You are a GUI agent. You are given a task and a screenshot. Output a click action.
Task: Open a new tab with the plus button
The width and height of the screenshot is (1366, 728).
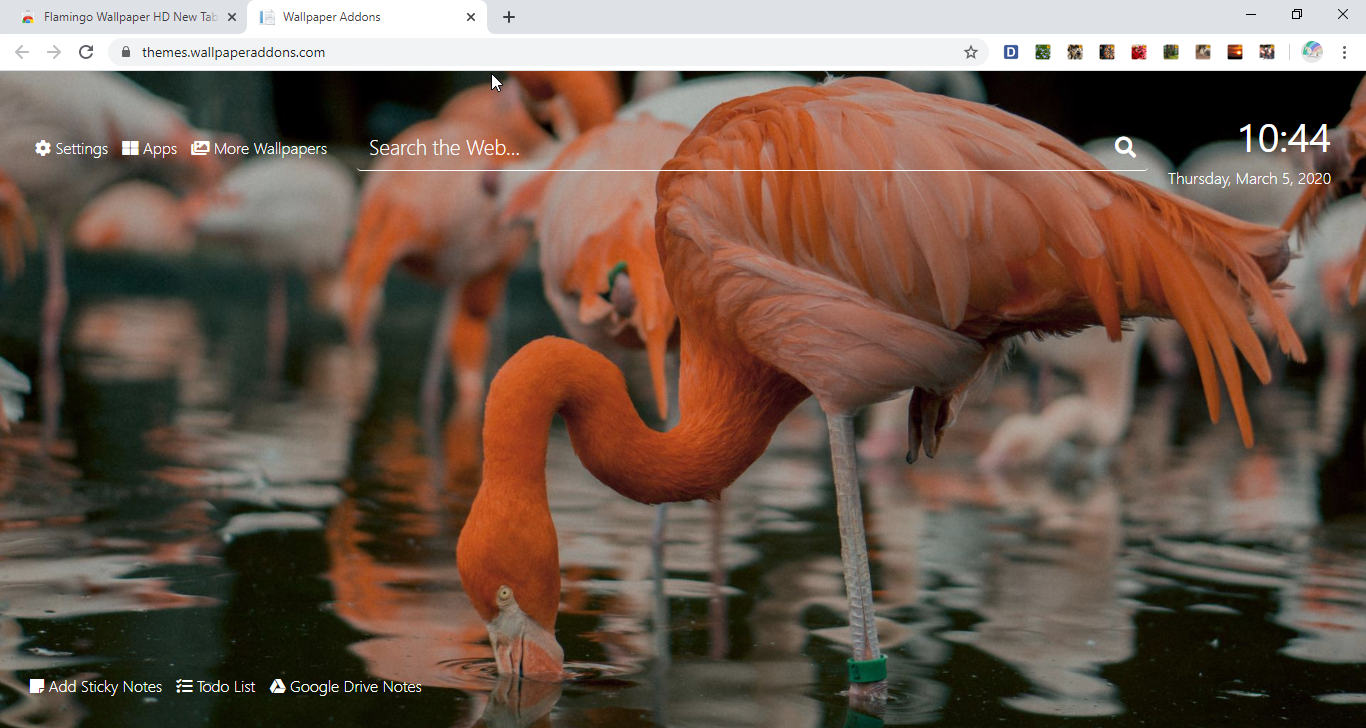pos(509,17)
